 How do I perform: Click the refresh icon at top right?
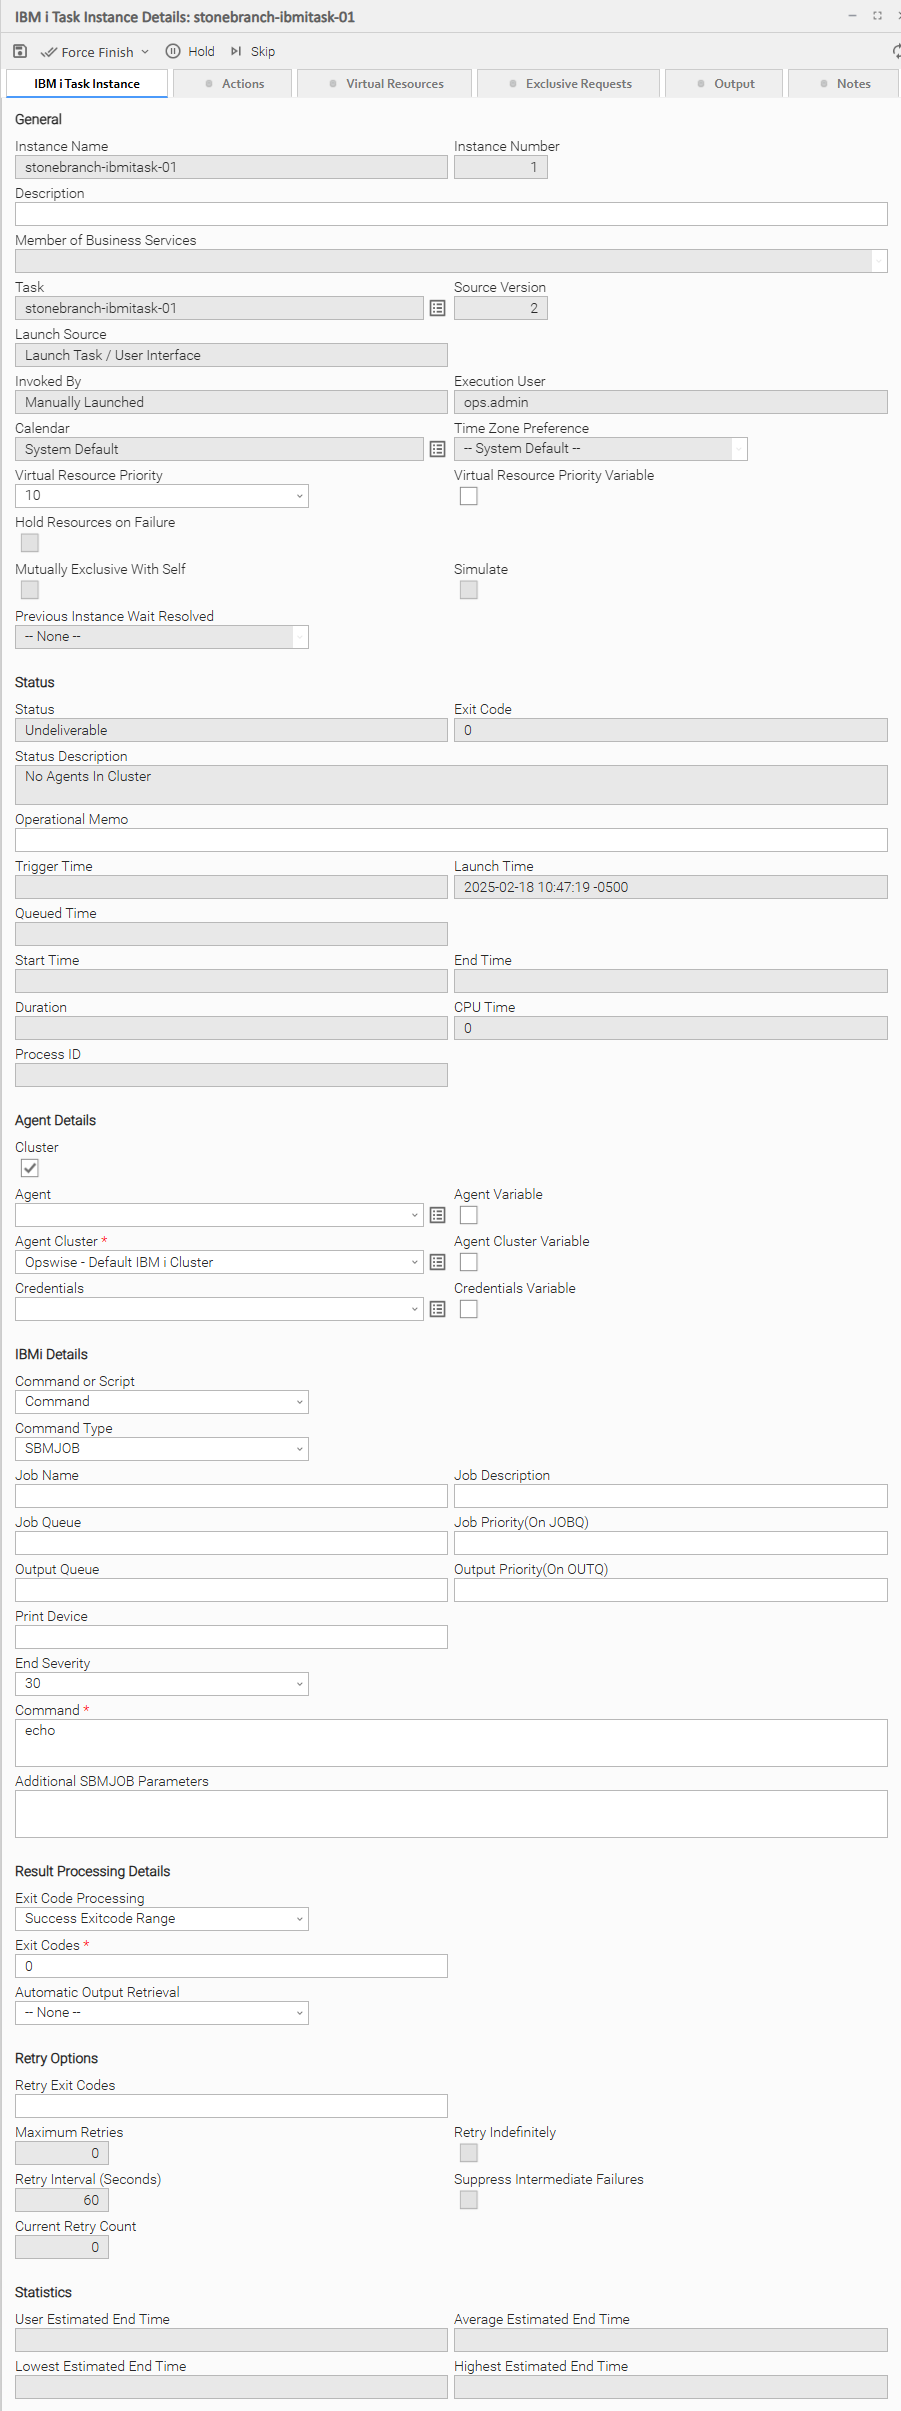[896, 51]
